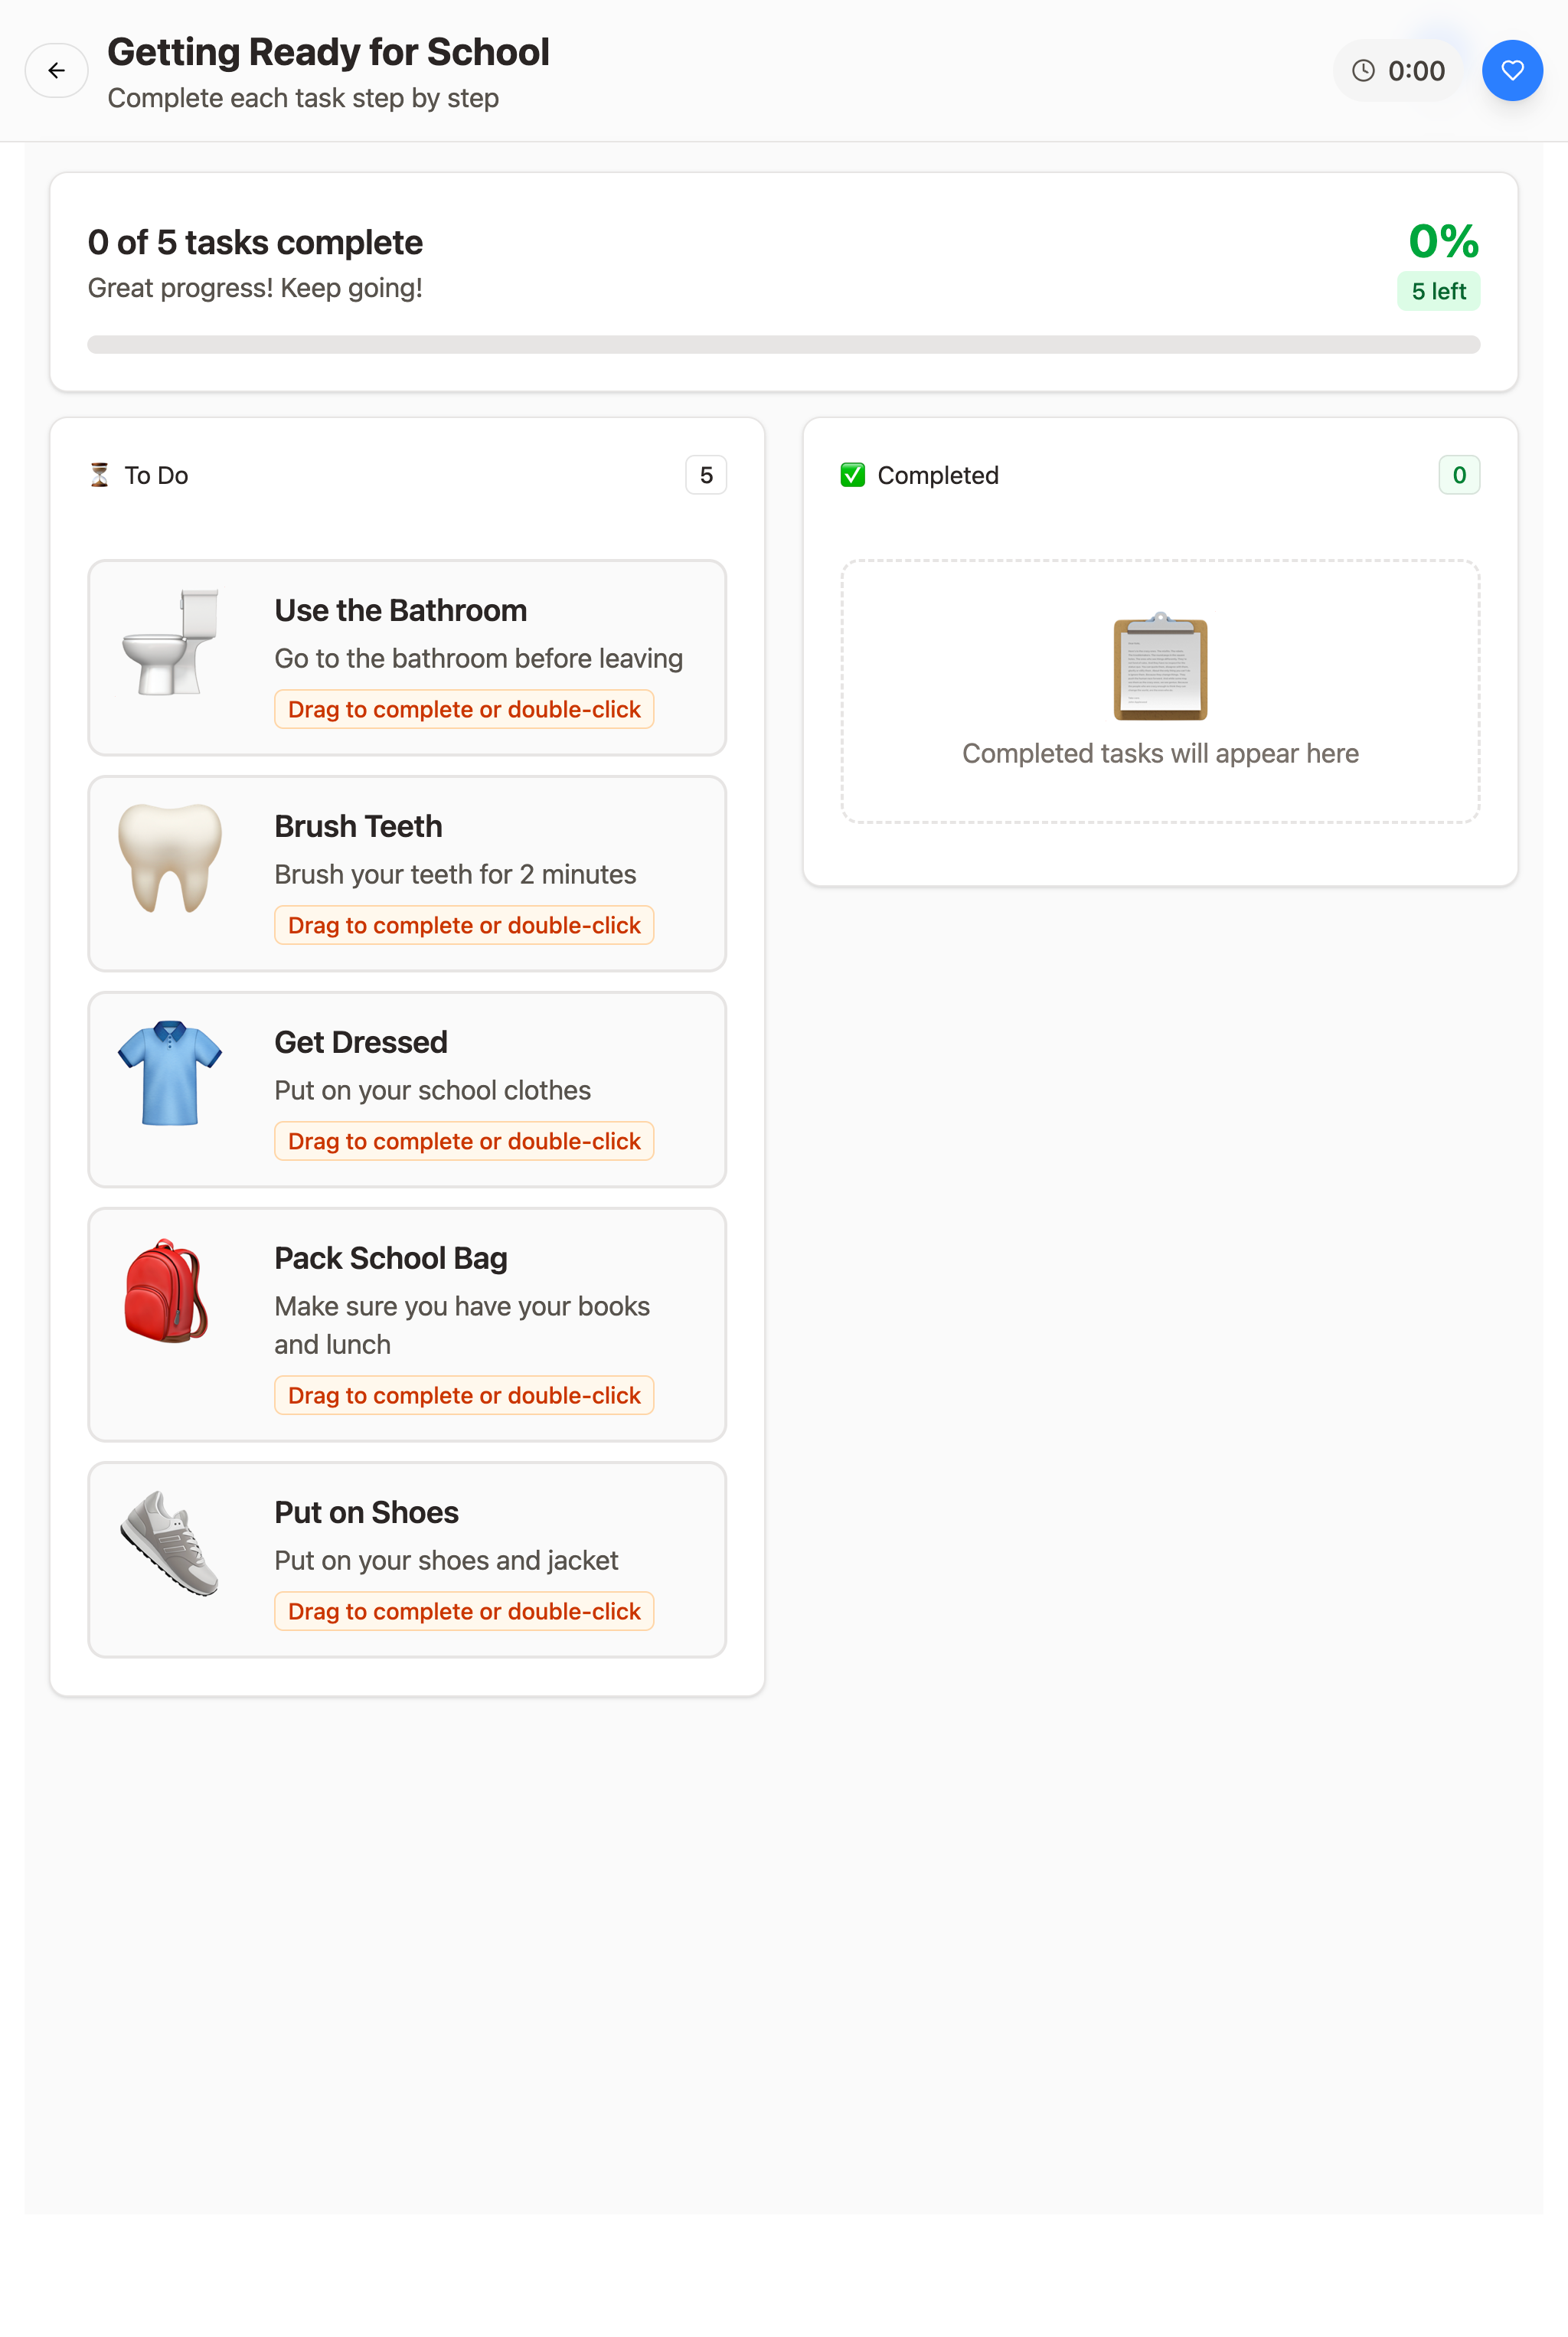The image size is (1568, 2337).
Task: Click the gray progress bar under tasks complete
Action: click(784, 343)
